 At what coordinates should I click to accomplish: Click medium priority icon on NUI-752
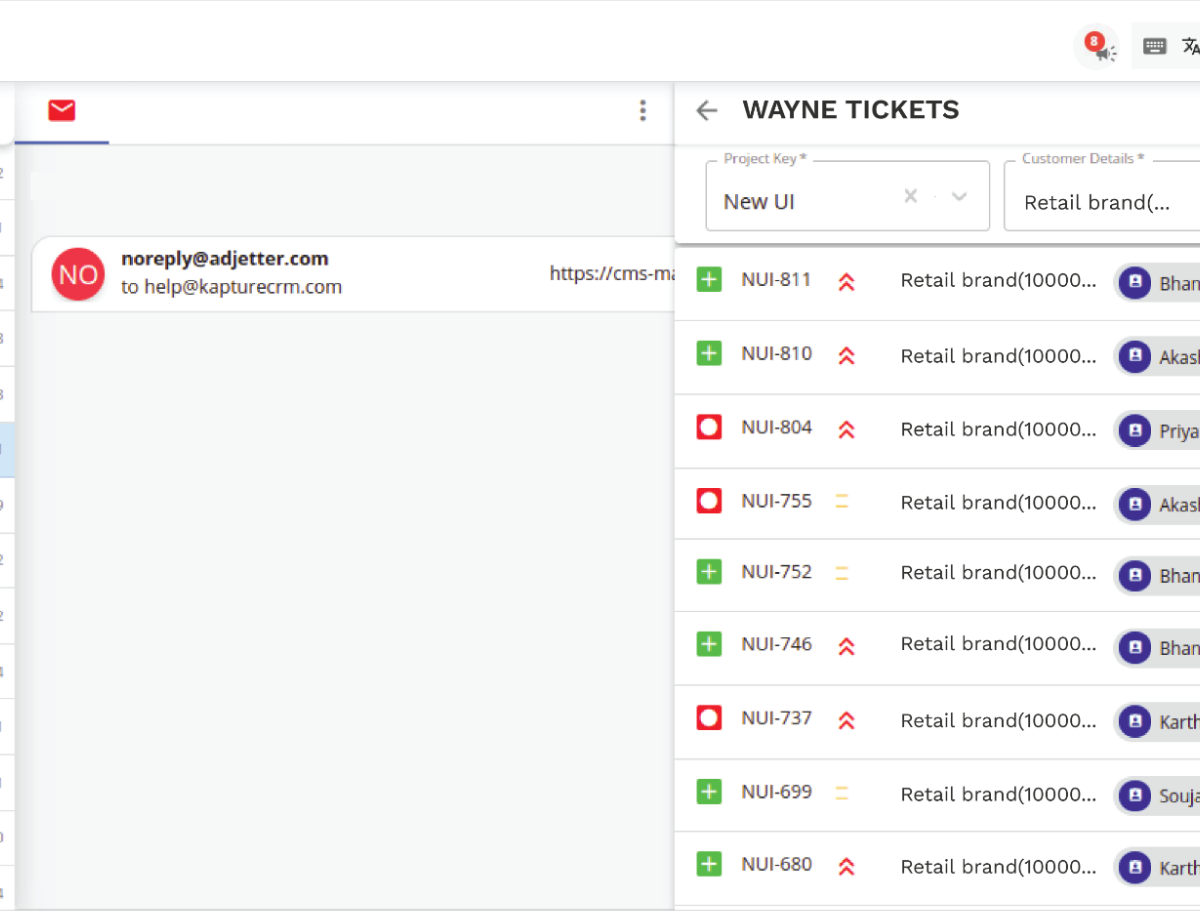tap(842, 573)
